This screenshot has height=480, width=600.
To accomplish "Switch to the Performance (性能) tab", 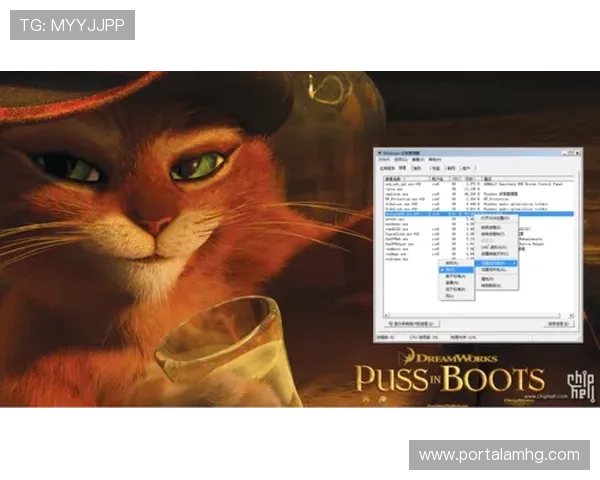I will pos(435,168).
